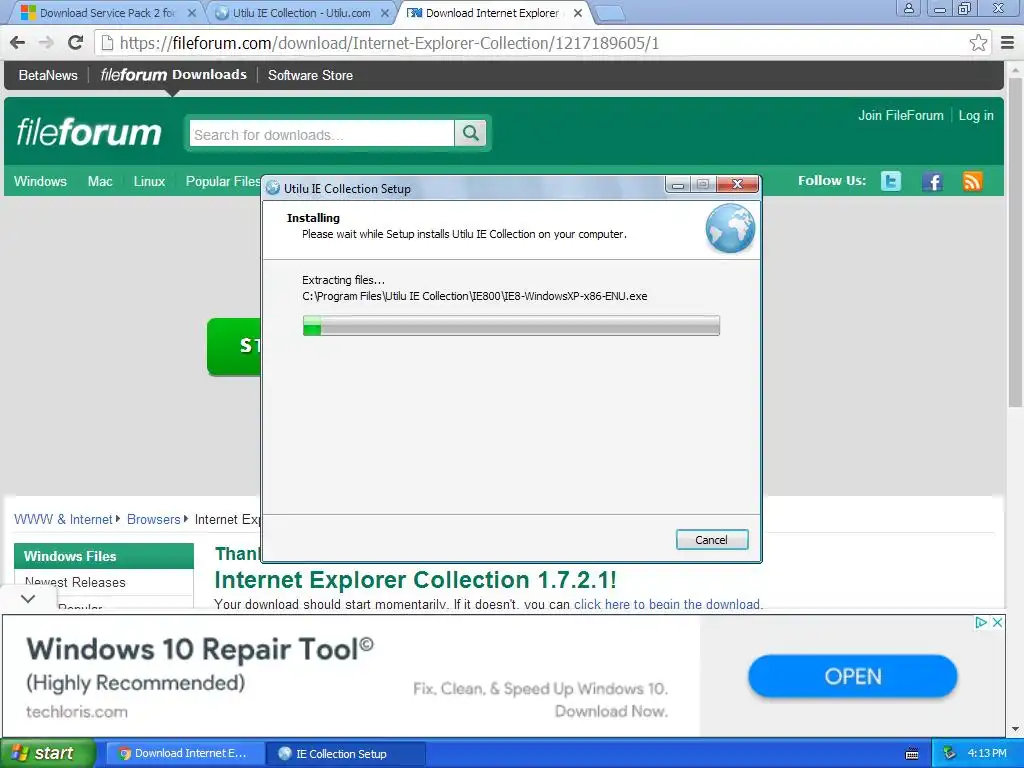
Task: Switch to the Utilu IE Collection - Utilu.com tab
Action: pos(301,13)
